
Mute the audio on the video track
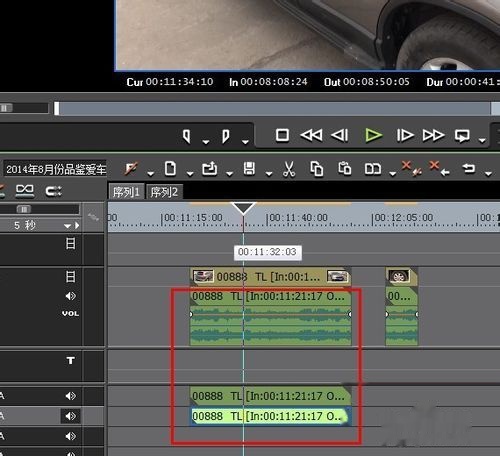tap(70, 296)
